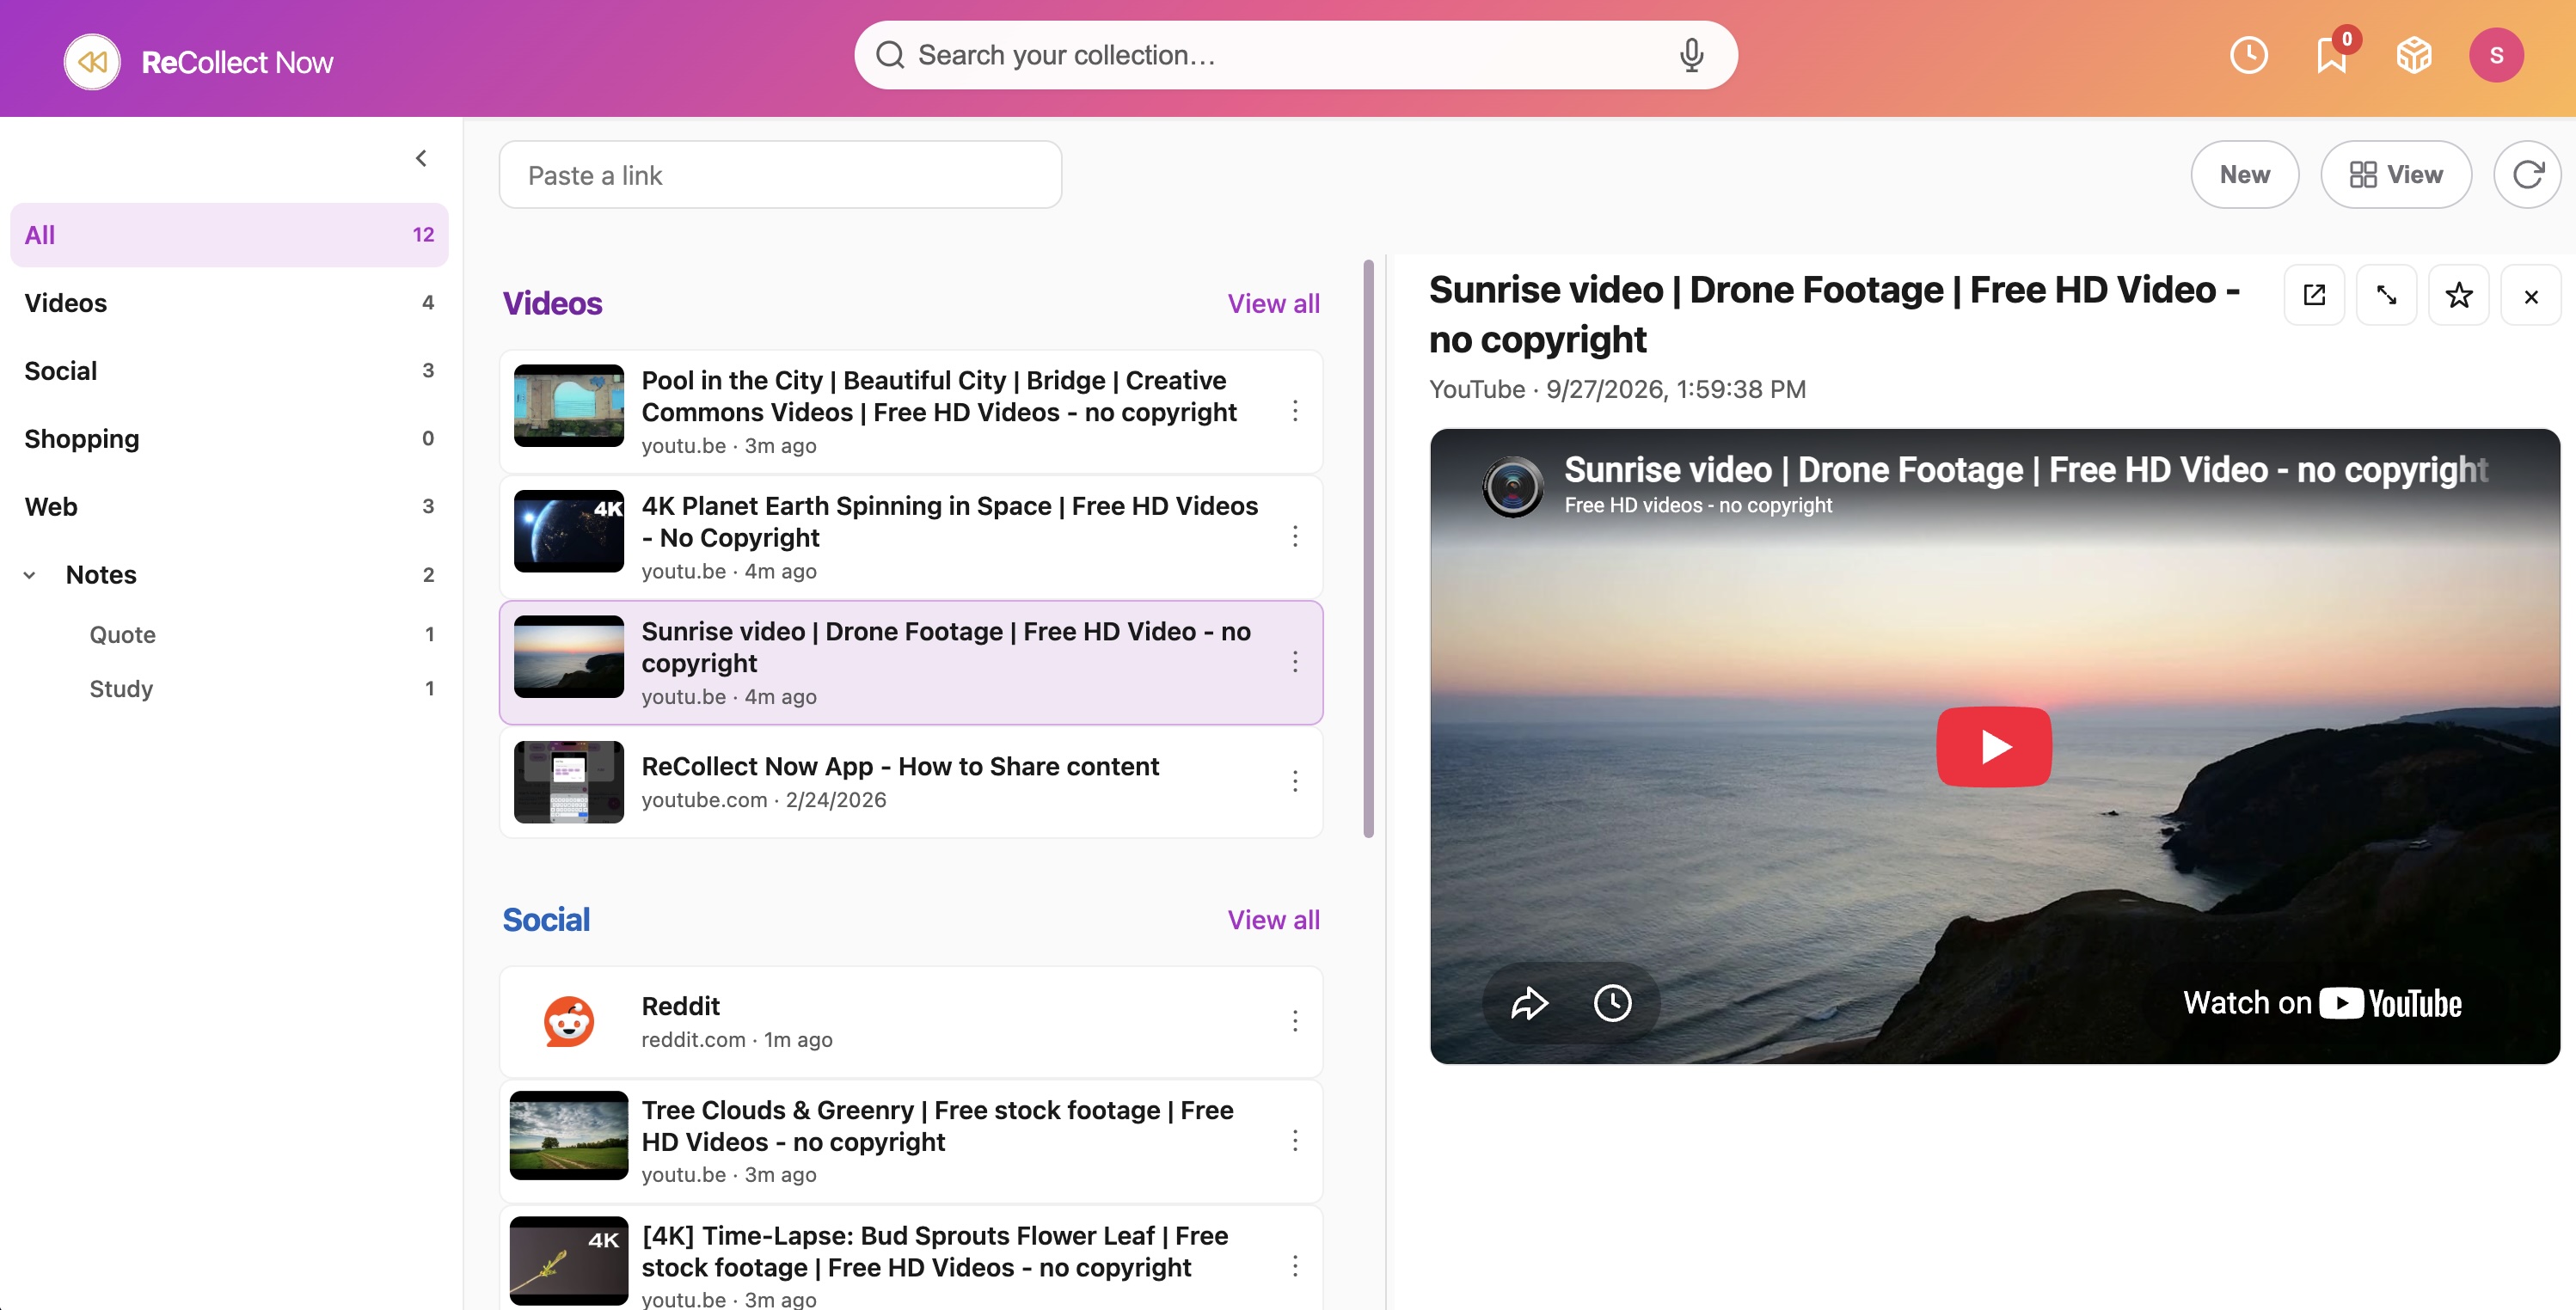This screenshot has width=2576, height=1310.
Task: Click the watch later clock on video player
Action: 1612,1003
